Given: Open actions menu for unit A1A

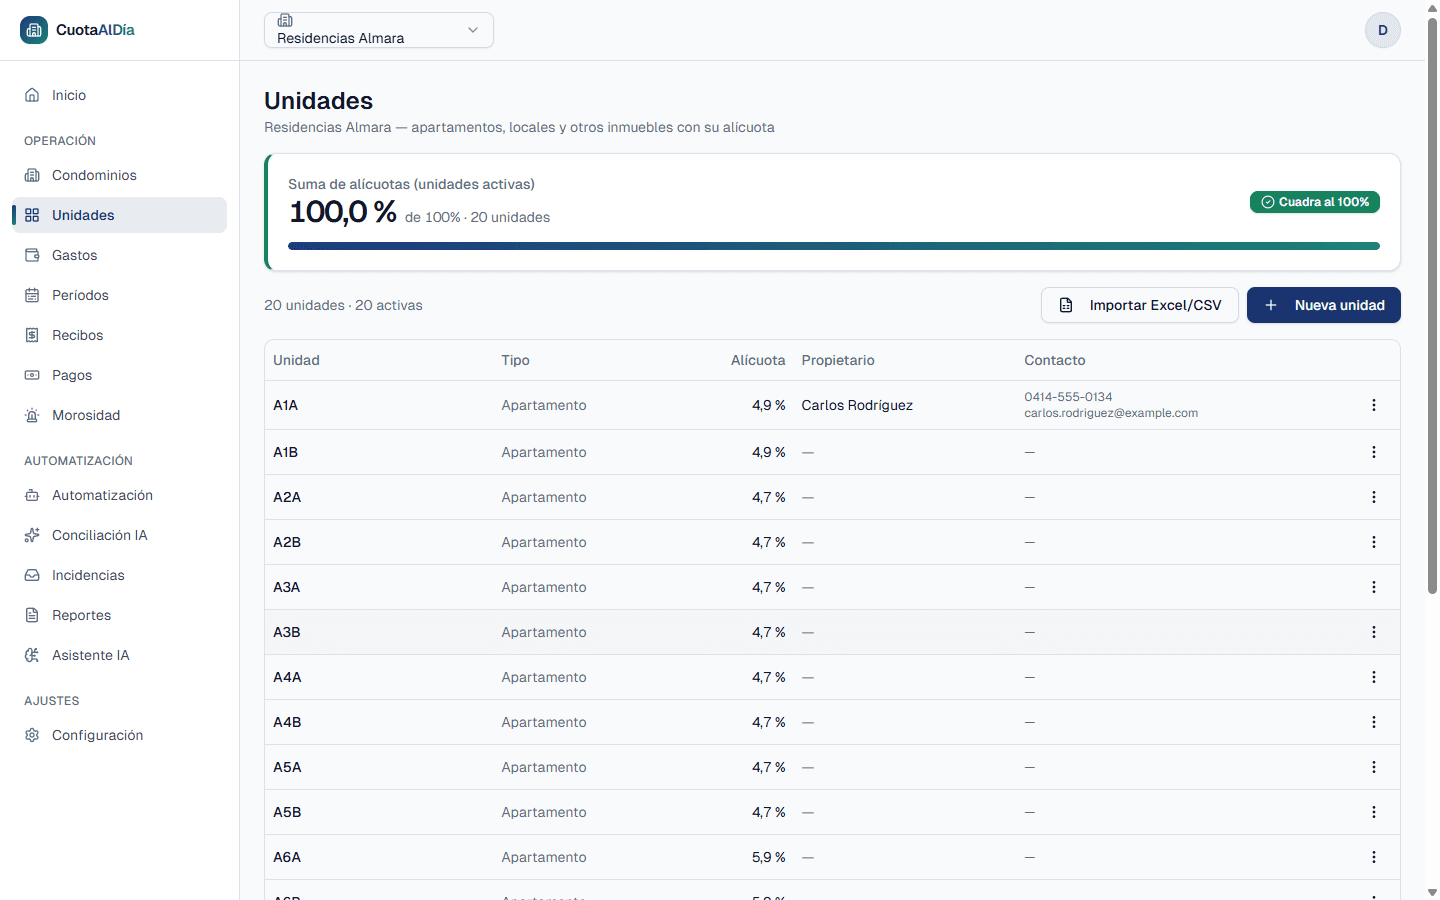Looking at the screenshot, I should click(1374, 405).
